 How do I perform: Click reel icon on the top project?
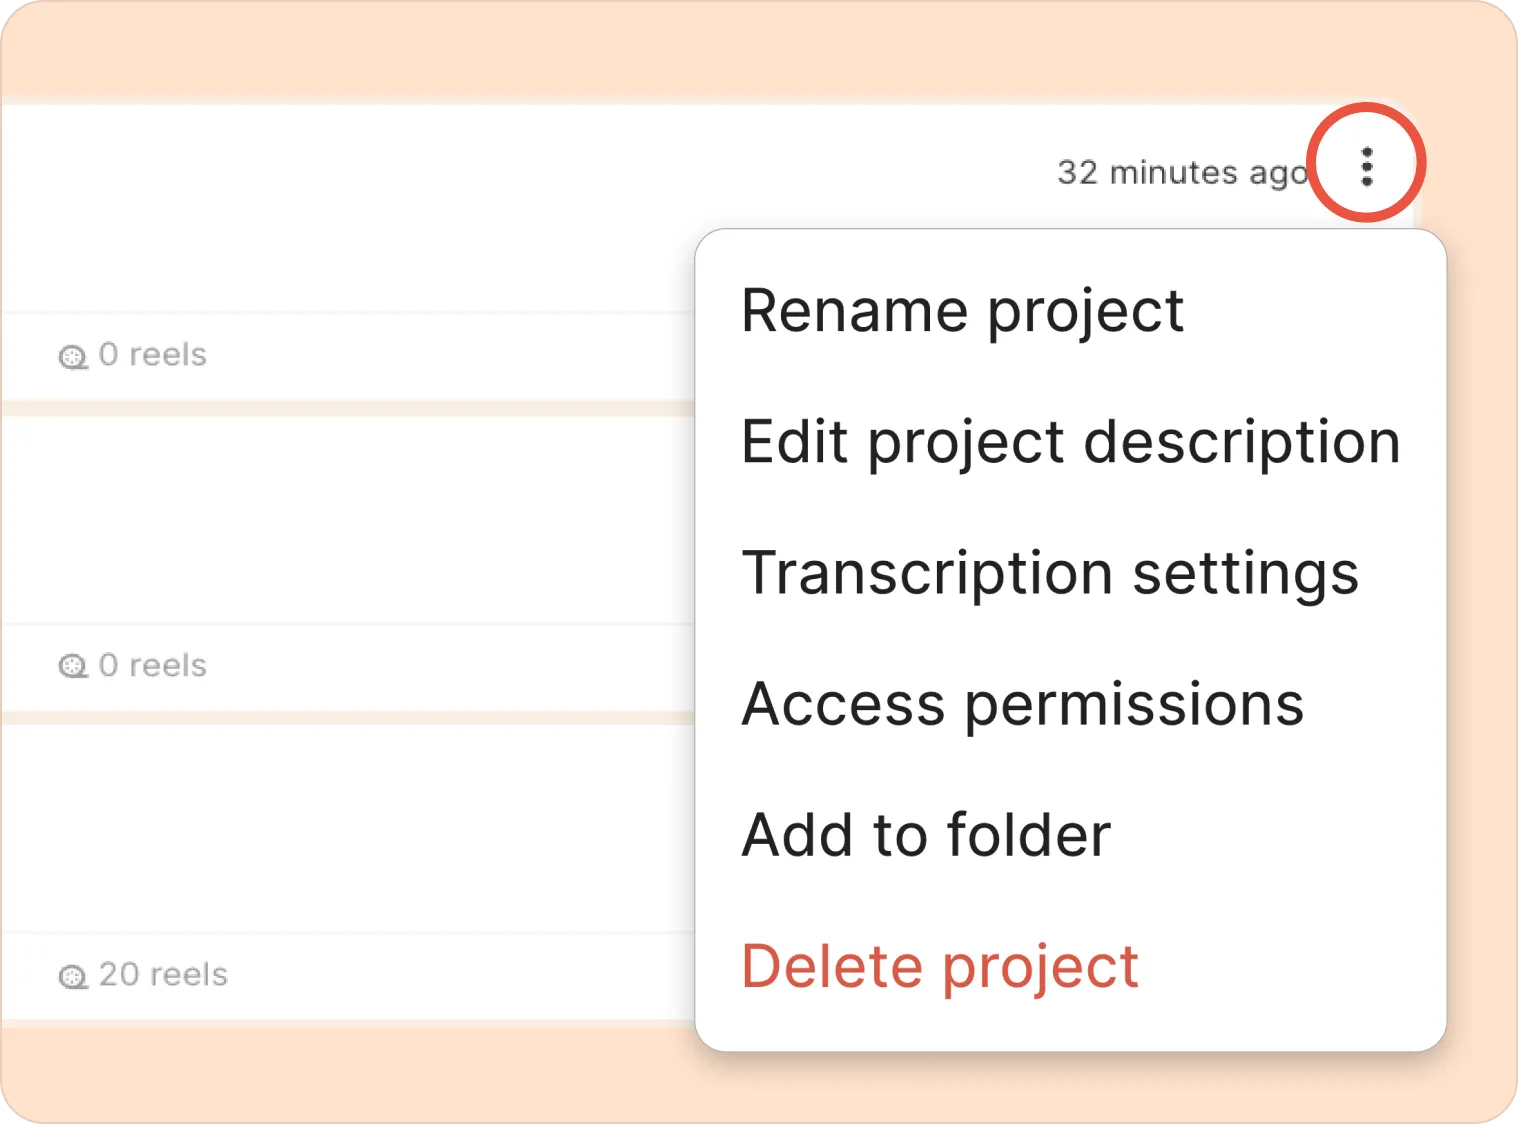coord(73,356)
